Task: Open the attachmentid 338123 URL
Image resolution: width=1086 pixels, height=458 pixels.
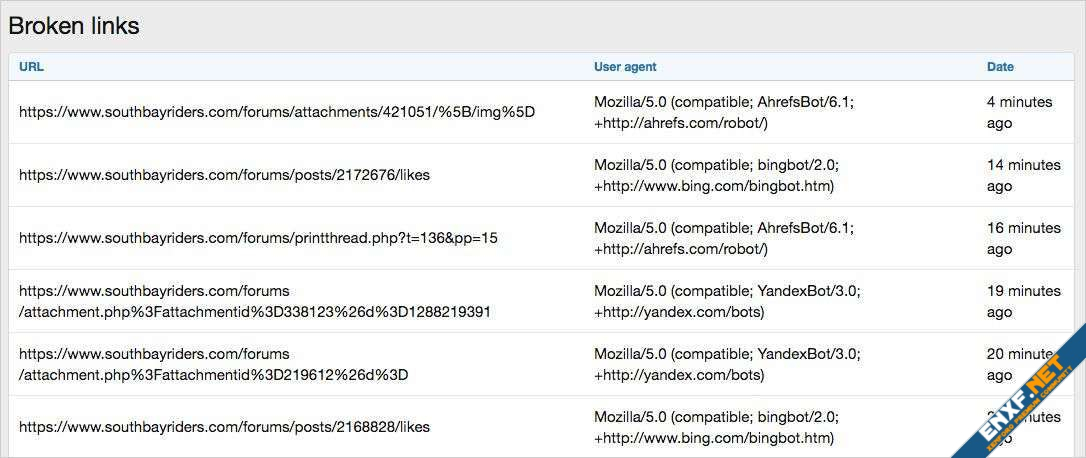Action: tap(254, 301)
